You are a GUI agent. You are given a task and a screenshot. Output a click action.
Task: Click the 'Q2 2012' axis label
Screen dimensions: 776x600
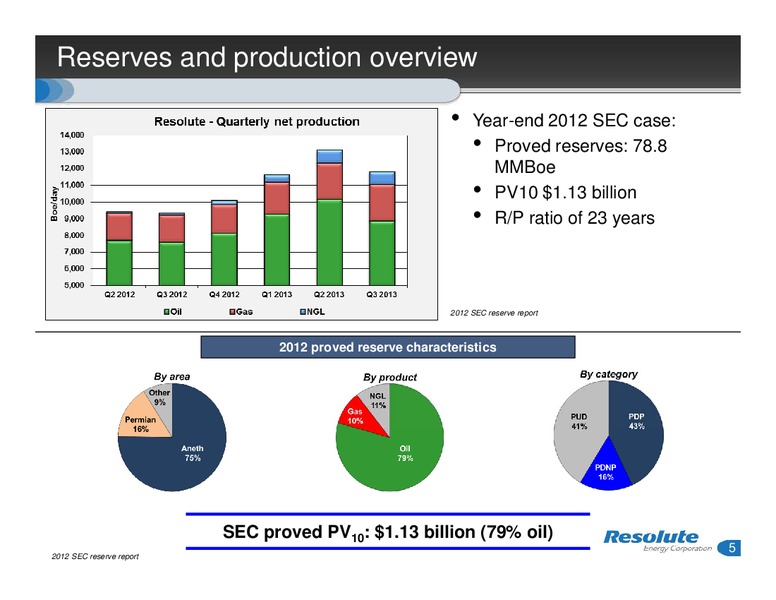click(x=119, y=295)
